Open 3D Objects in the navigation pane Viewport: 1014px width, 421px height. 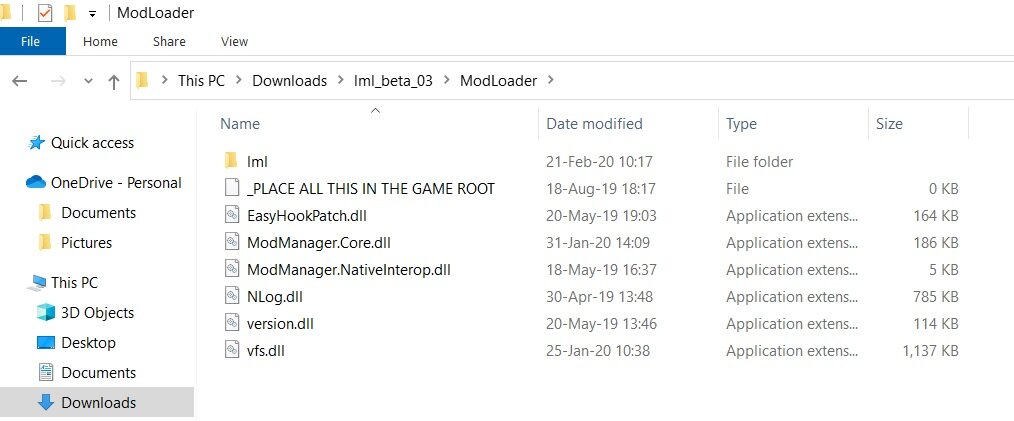[x=97, y=312]
